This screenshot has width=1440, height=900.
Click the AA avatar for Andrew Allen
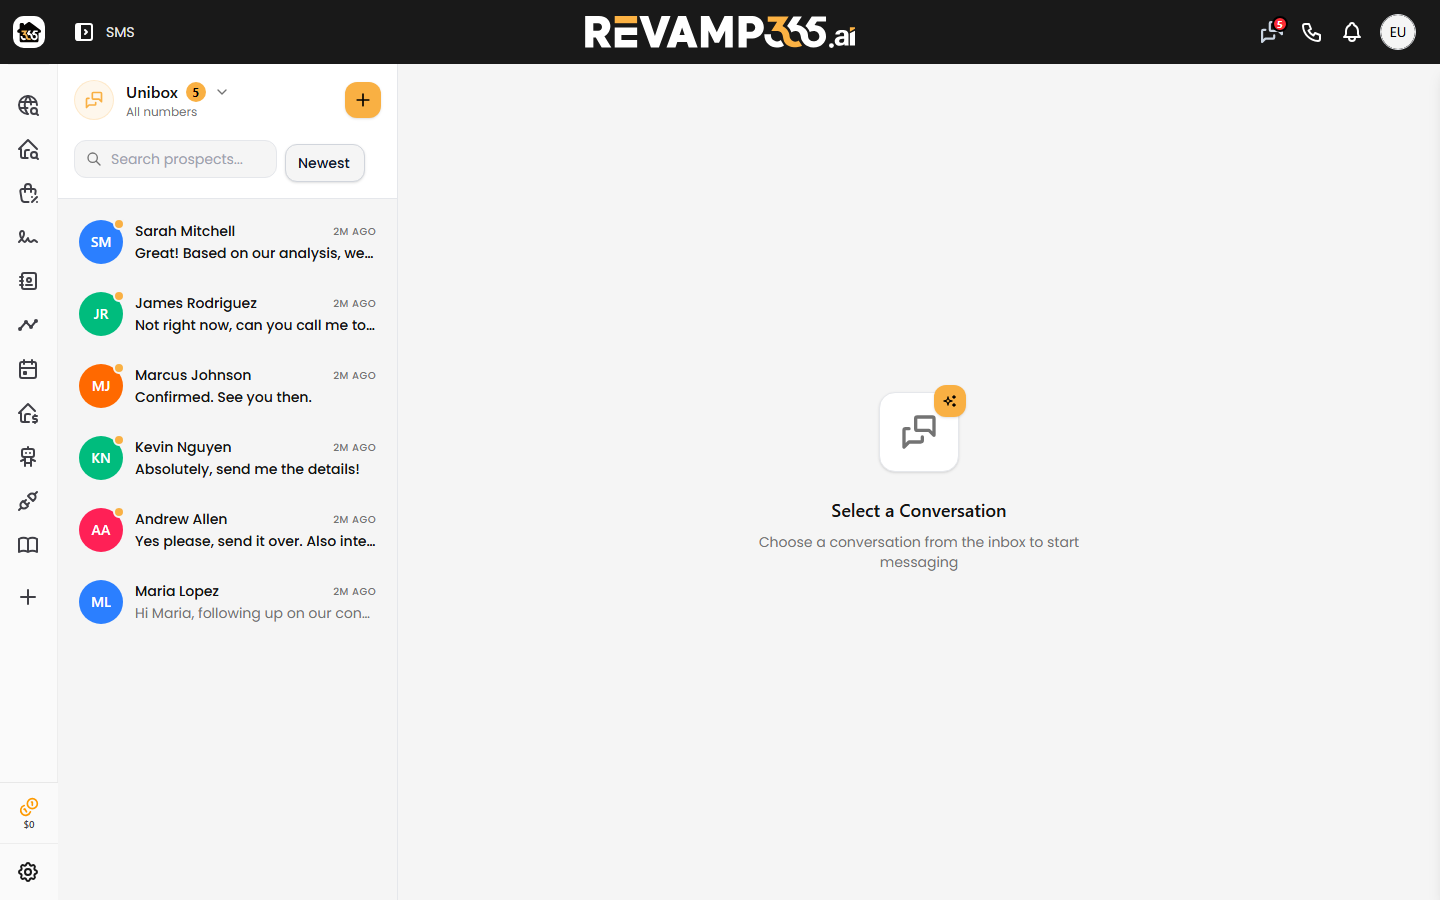point(101,530)
